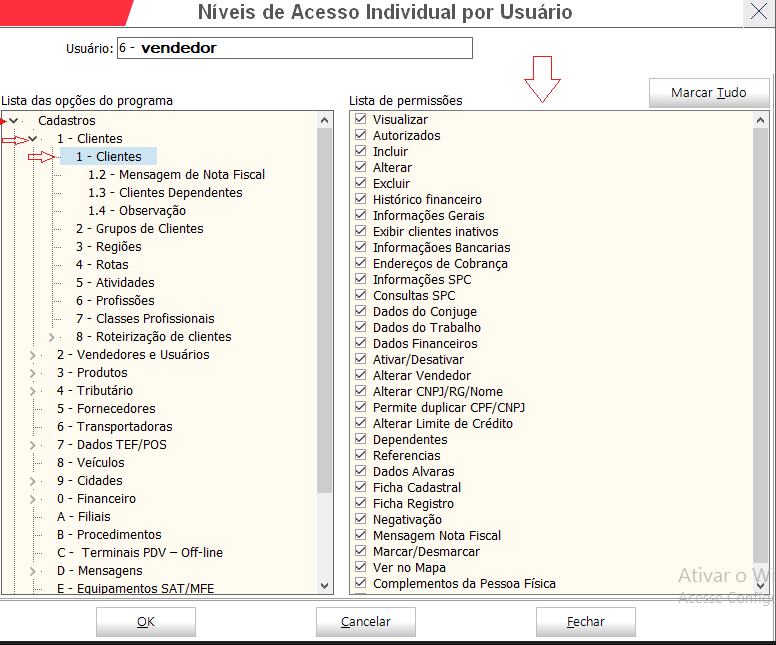The image size is (776, 645).
Task: Select 2 - Grupos de Clientes
Action: pyautogui.click(x=140, y=228)
